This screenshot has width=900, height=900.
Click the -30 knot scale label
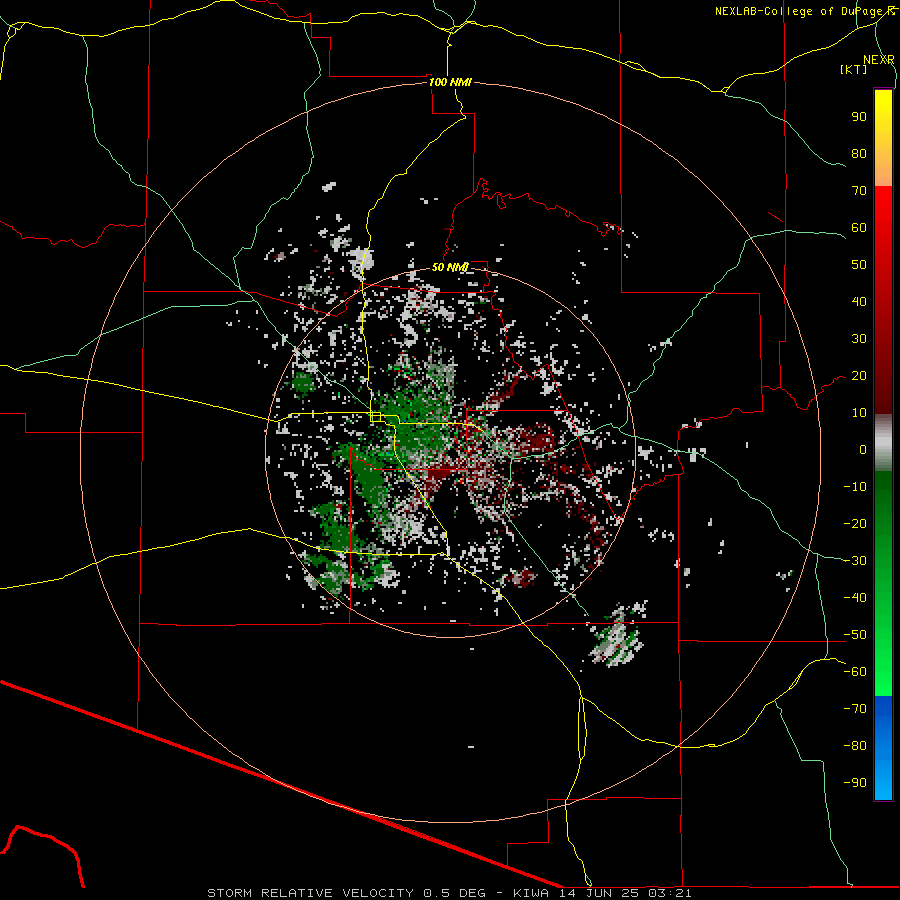pos(855,561)
